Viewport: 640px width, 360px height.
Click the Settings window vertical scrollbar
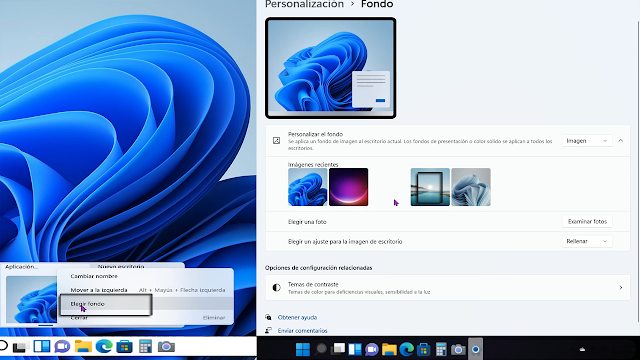tap(638, 171)
